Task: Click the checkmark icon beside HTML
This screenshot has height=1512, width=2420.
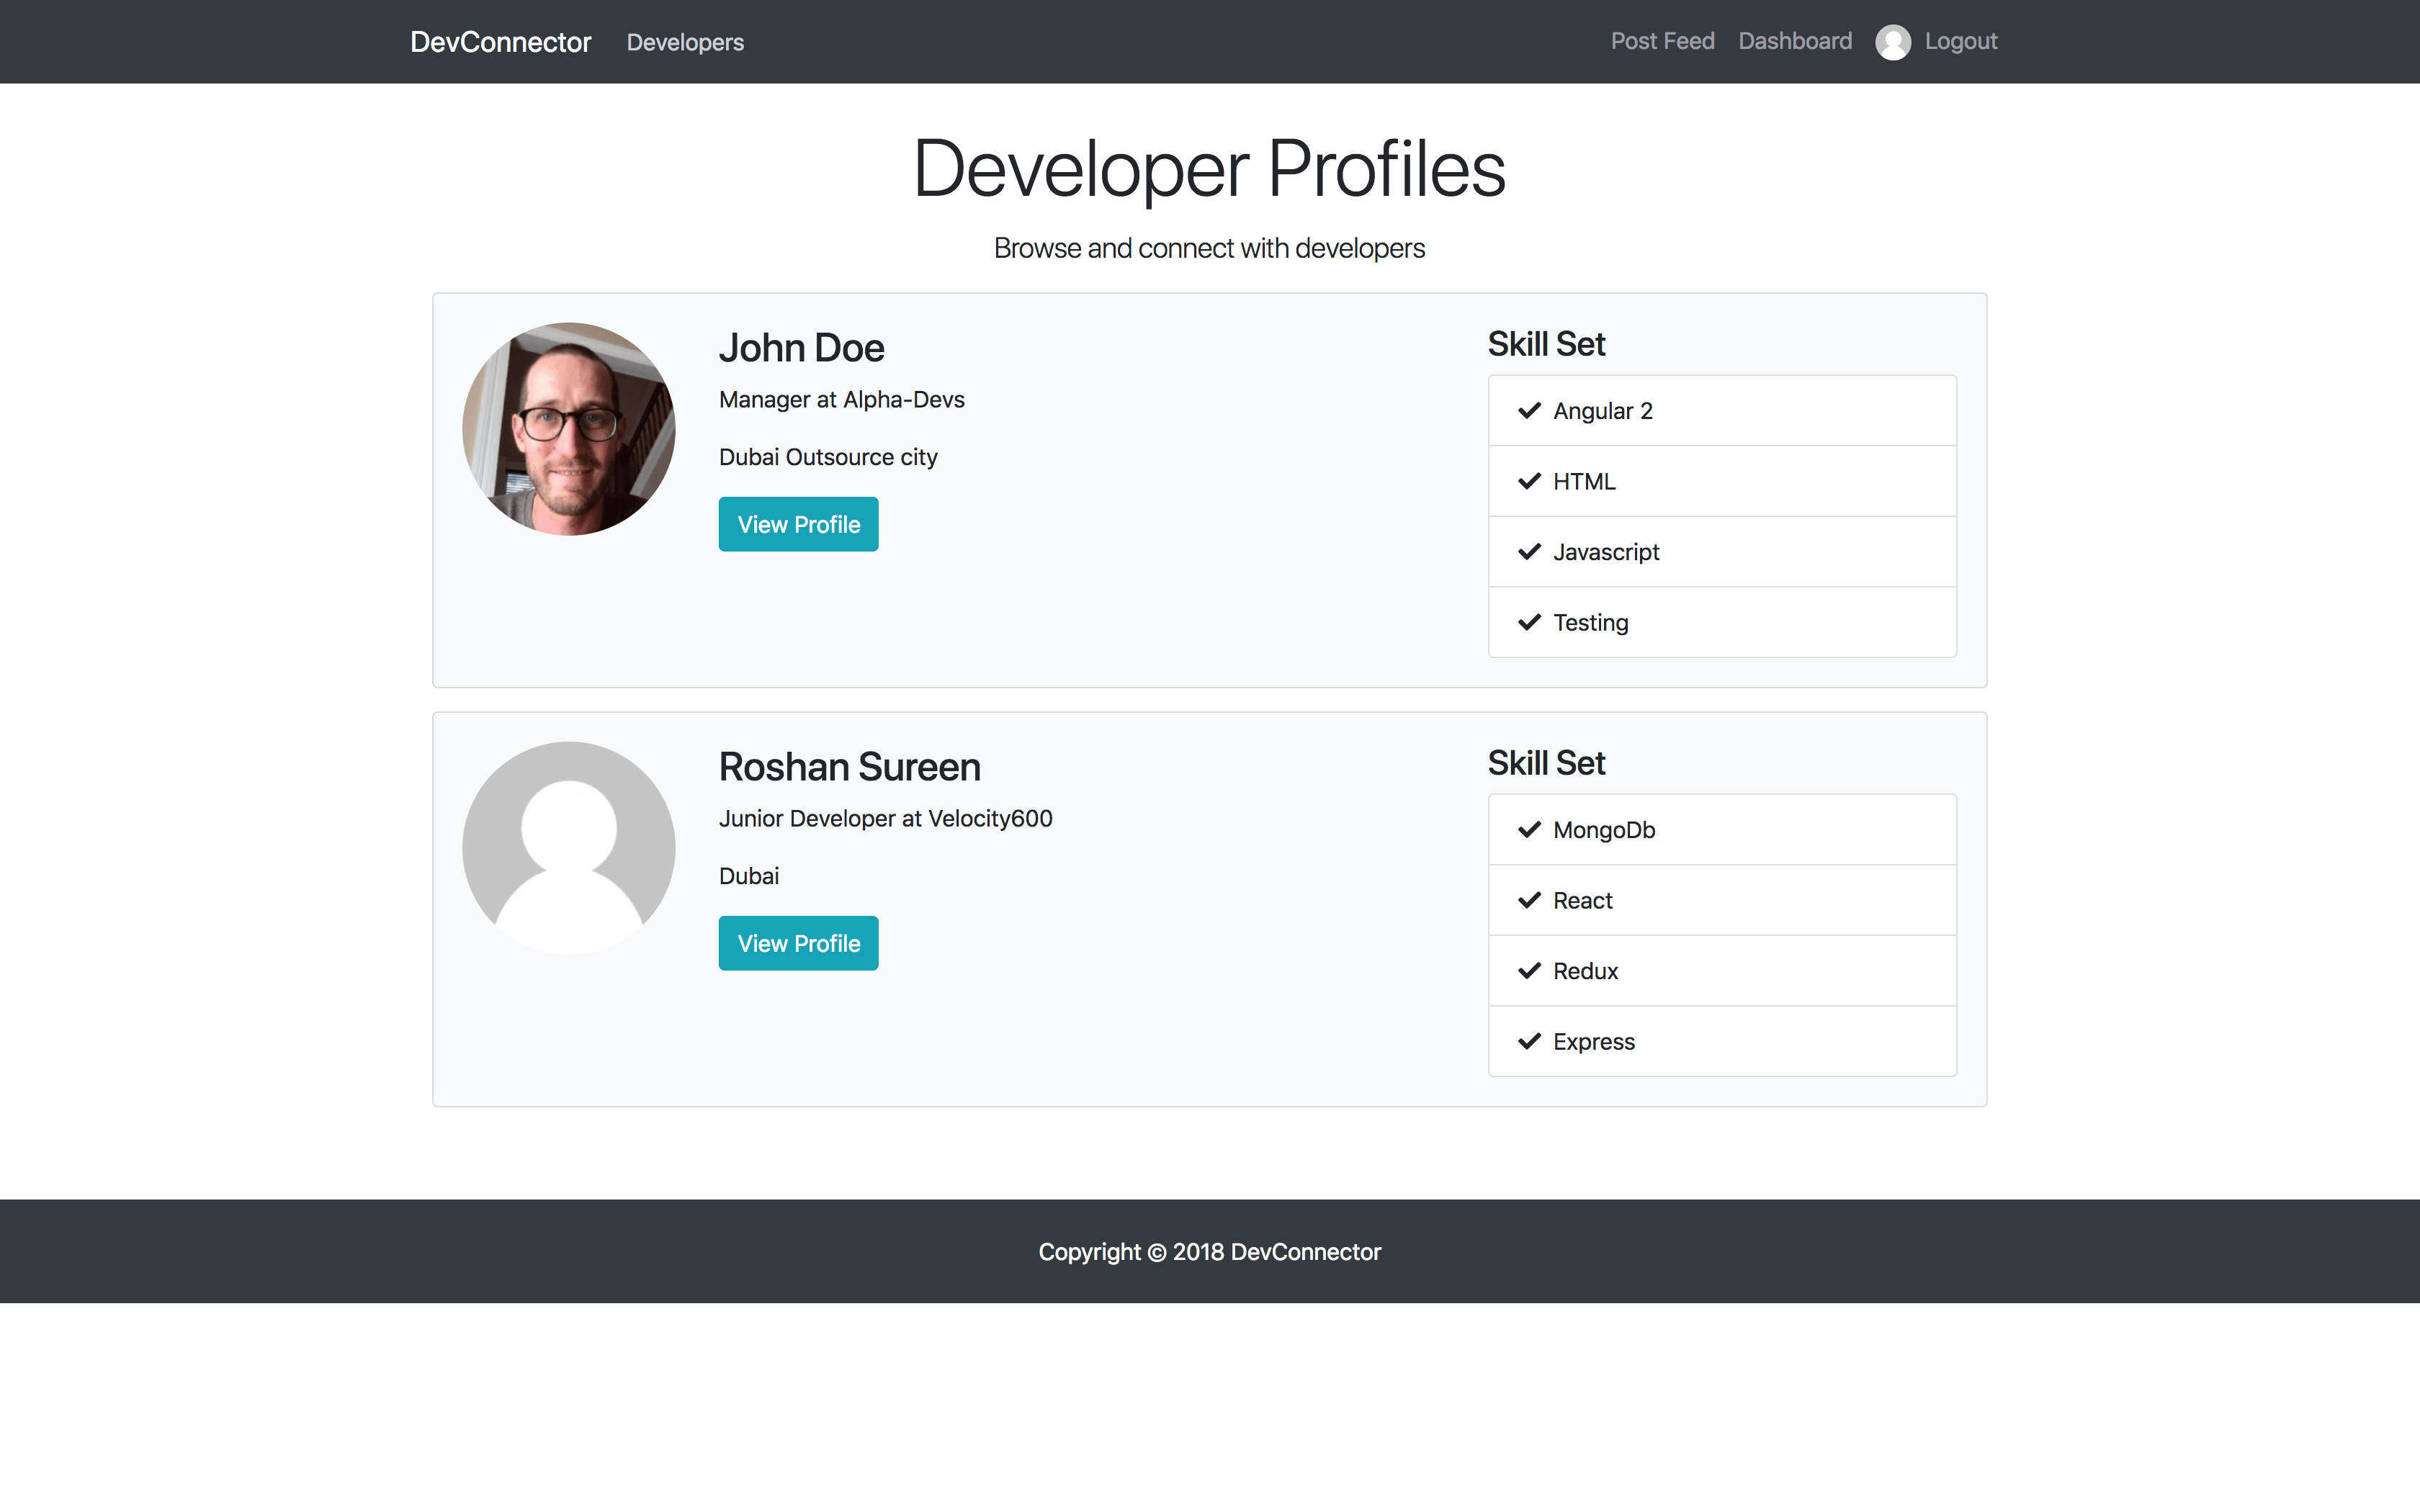Action: pyautogui.click(x=1529, y=481)
